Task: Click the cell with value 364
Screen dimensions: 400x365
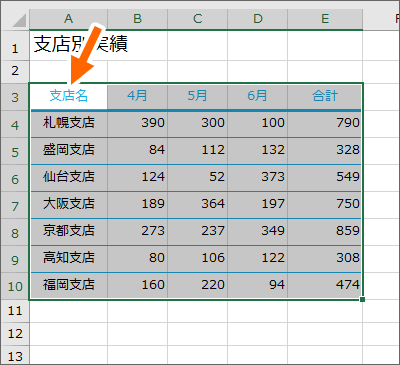Action: 198,205
